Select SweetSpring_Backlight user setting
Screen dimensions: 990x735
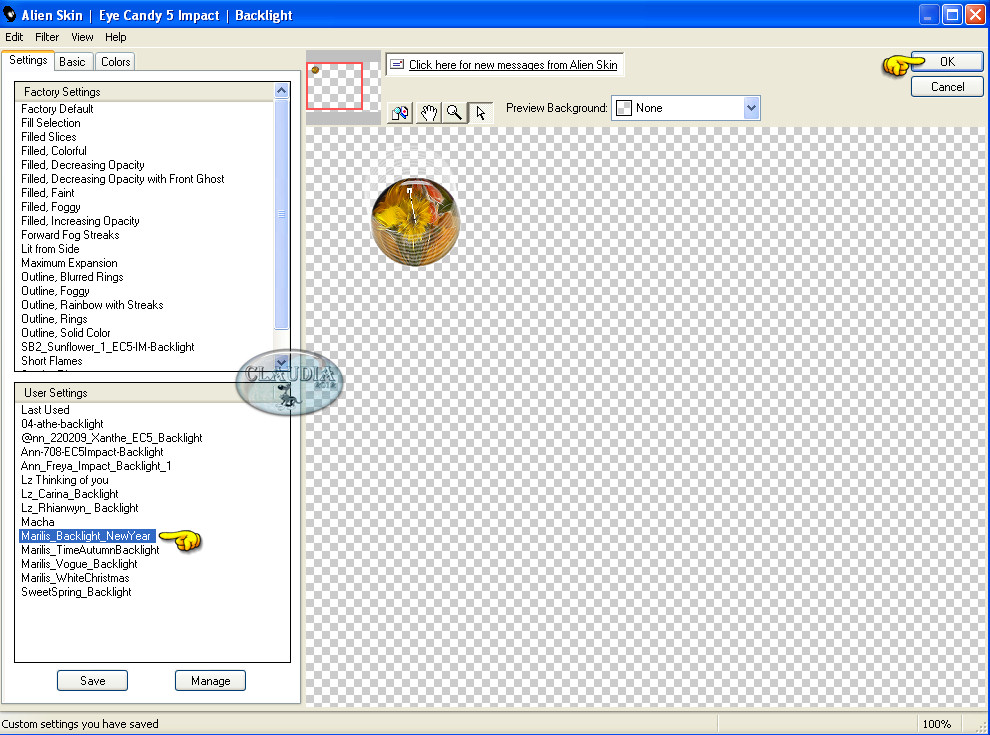(76, 591)
